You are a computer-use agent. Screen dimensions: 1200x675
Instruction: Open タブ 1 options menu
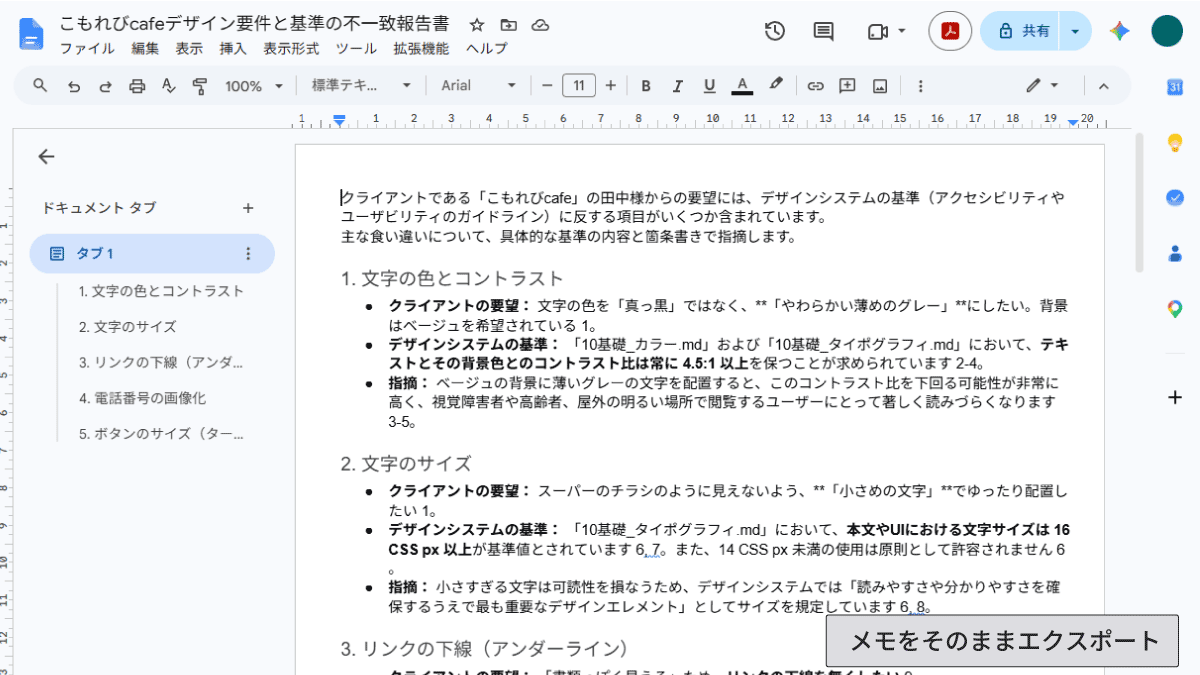pos(249,254)
